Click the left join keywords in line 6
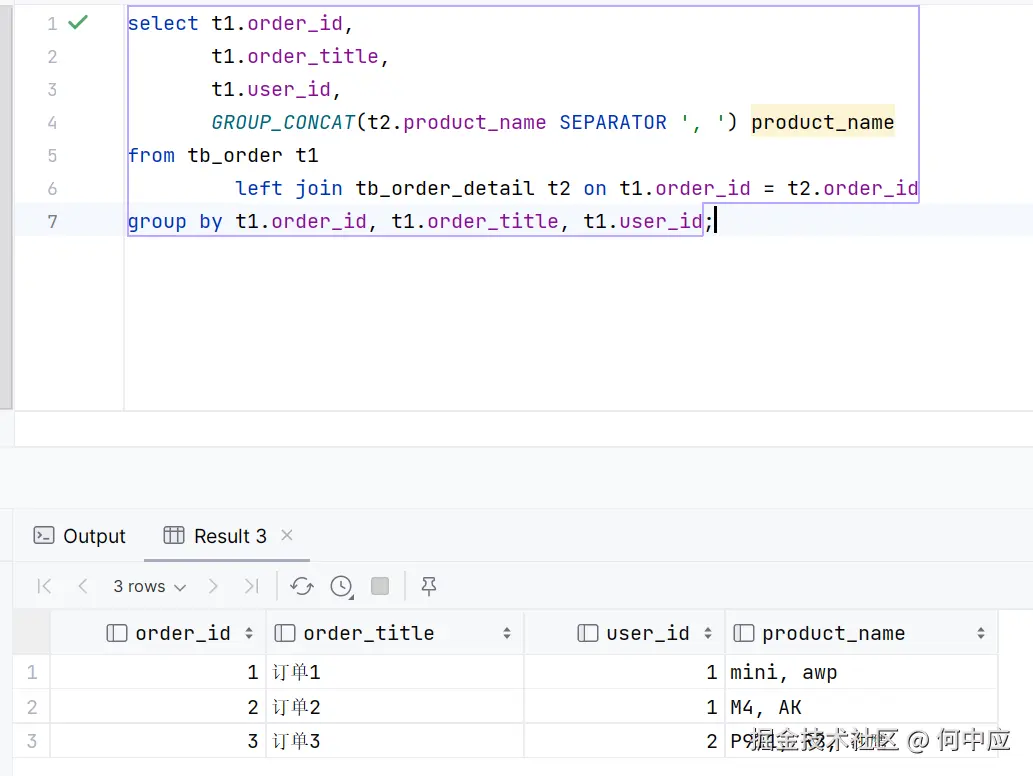1033x776 pixels. 289,188
